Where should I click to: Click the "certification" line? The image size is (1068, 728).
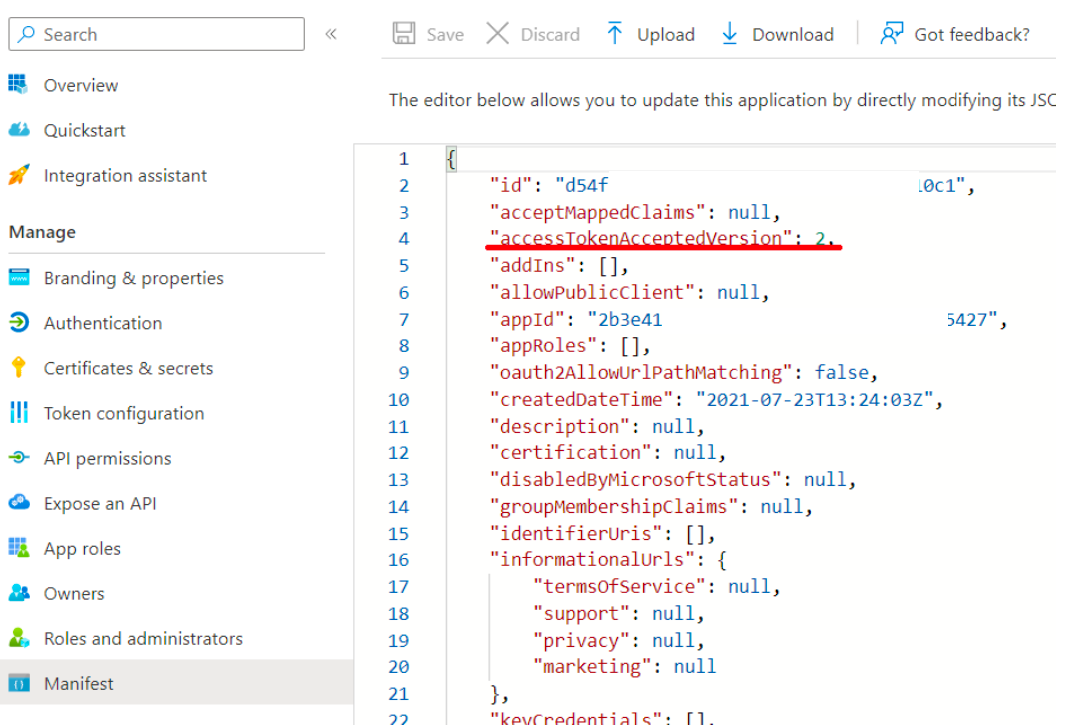coord(608,452)
